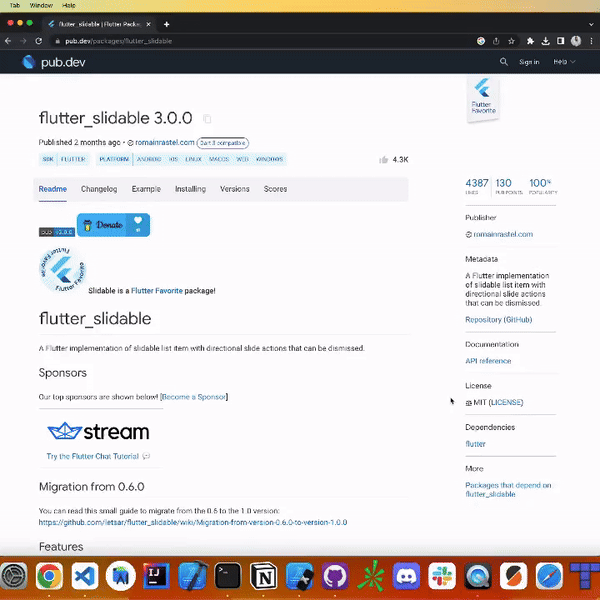Open the Repository (GitHub) link

[498, 320]
